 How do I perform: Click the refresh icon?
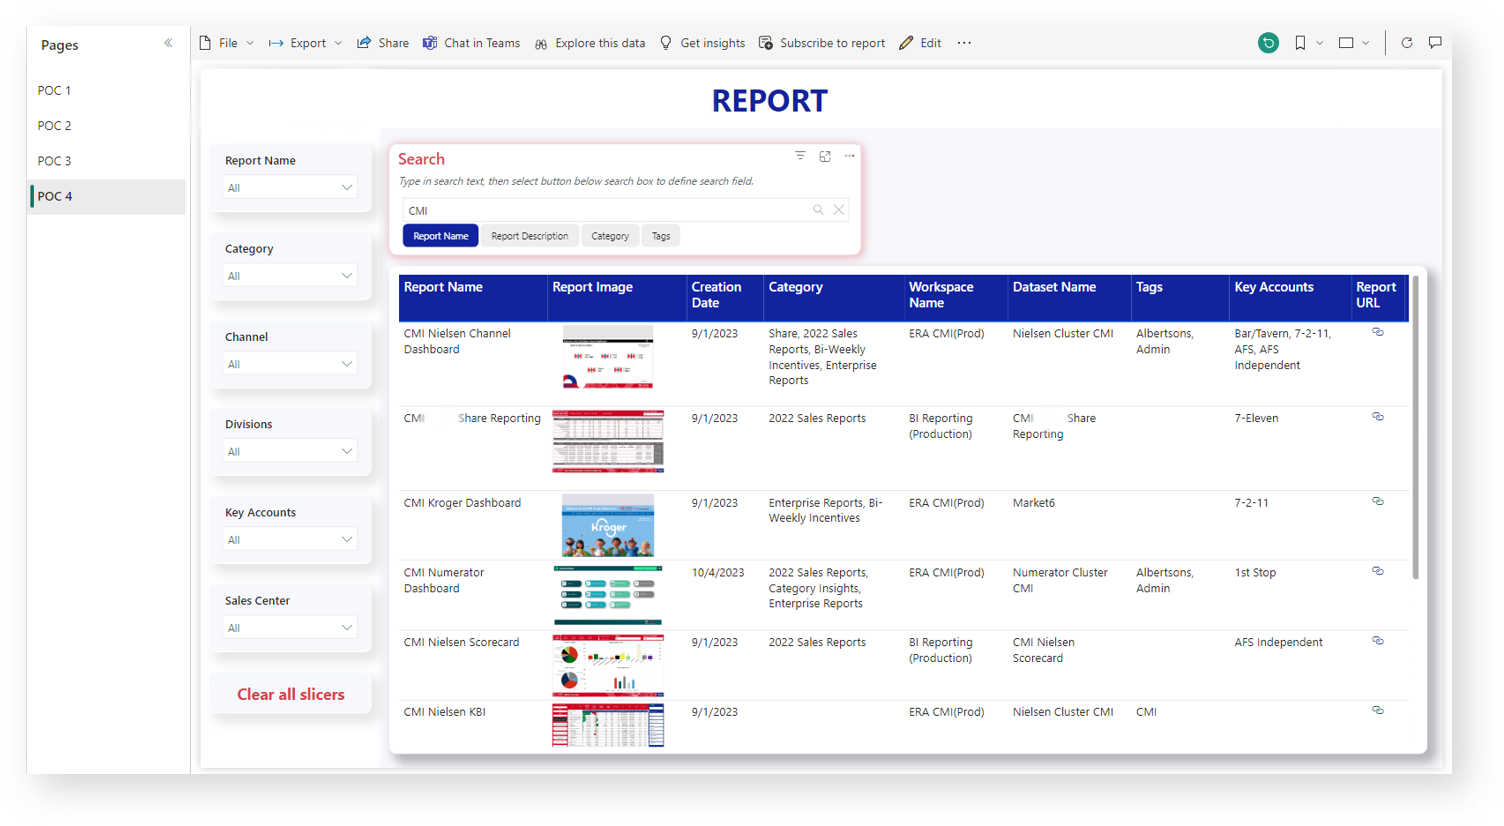click(x=1407, y=43)
